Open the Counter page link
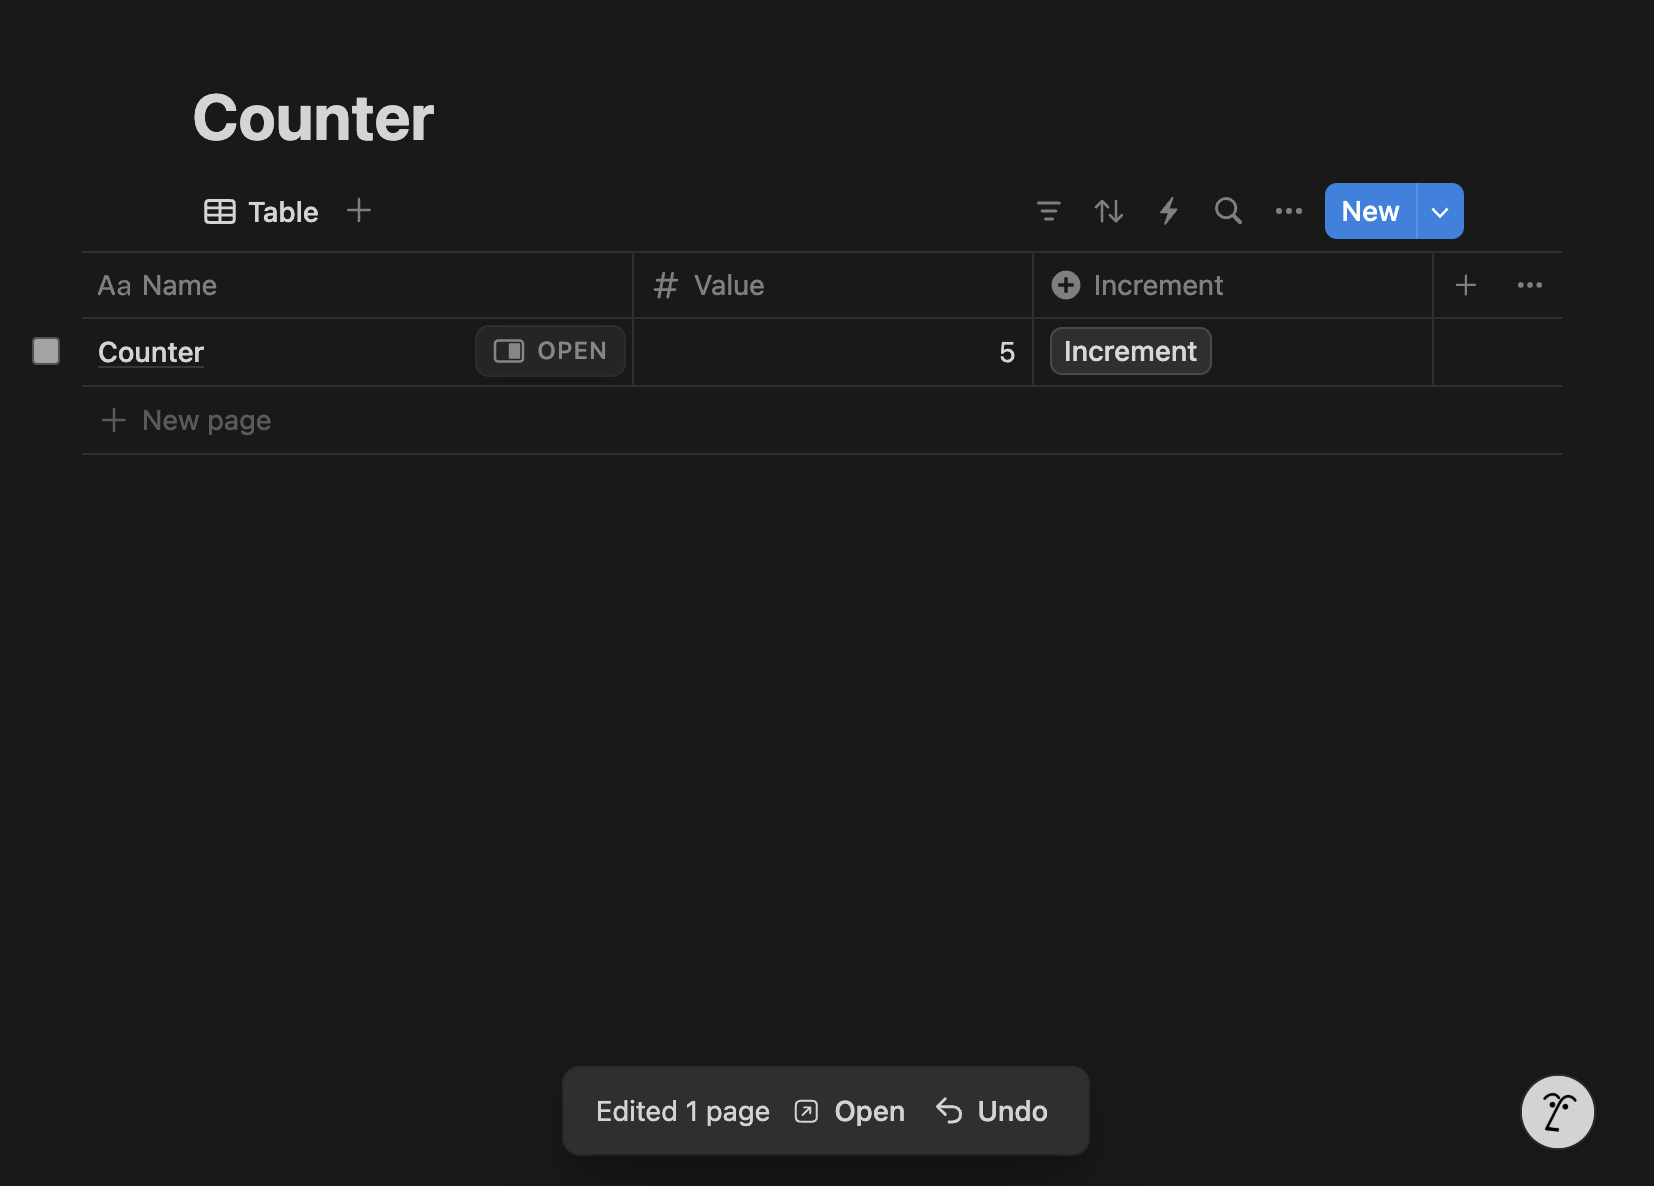The height and width of the screenshot is (1186, 1654). pyautogui.click(x=150, y=351)
